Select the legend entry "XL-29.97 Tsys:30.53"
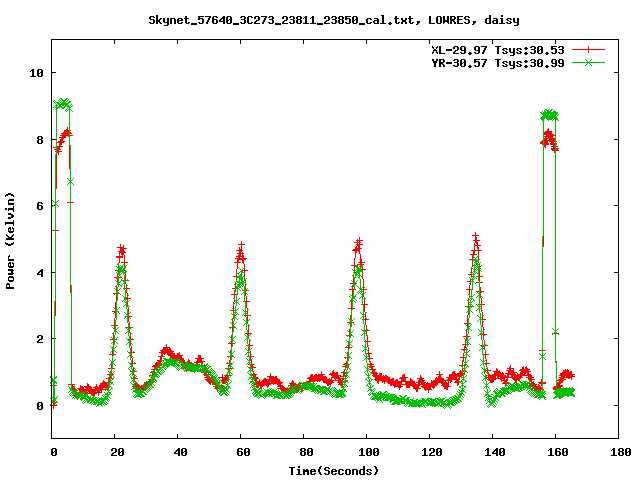This screenshot has width=640, height=480. tap(498, 50)
